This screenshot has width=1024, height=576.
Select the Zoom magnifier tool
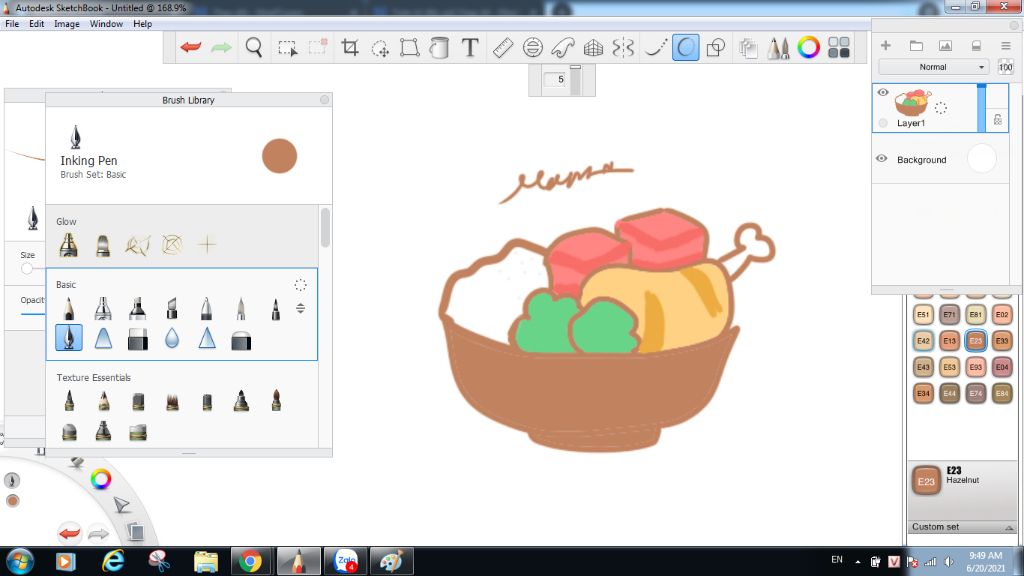pyautogui.click(x=253, y=47)
